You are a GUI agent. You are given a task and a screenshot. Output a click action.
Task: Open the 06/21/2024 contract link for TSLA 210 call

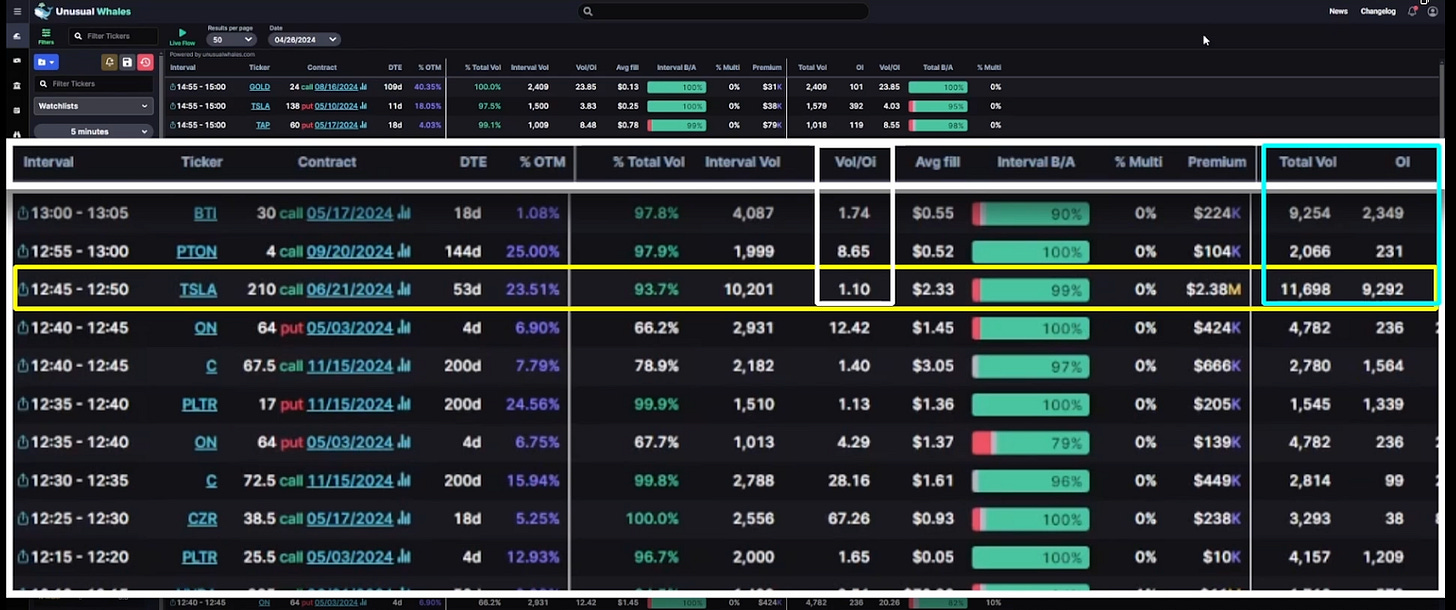click(350, 290)
